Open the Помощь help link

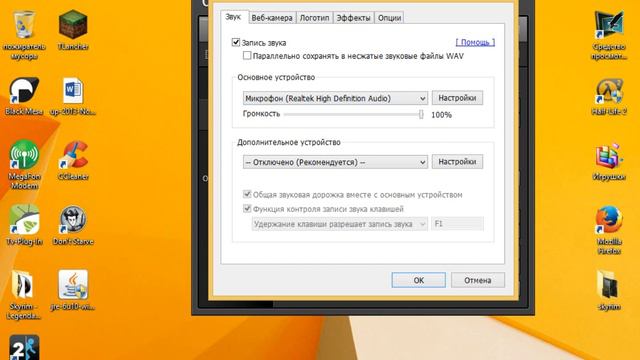coord(475,42)
